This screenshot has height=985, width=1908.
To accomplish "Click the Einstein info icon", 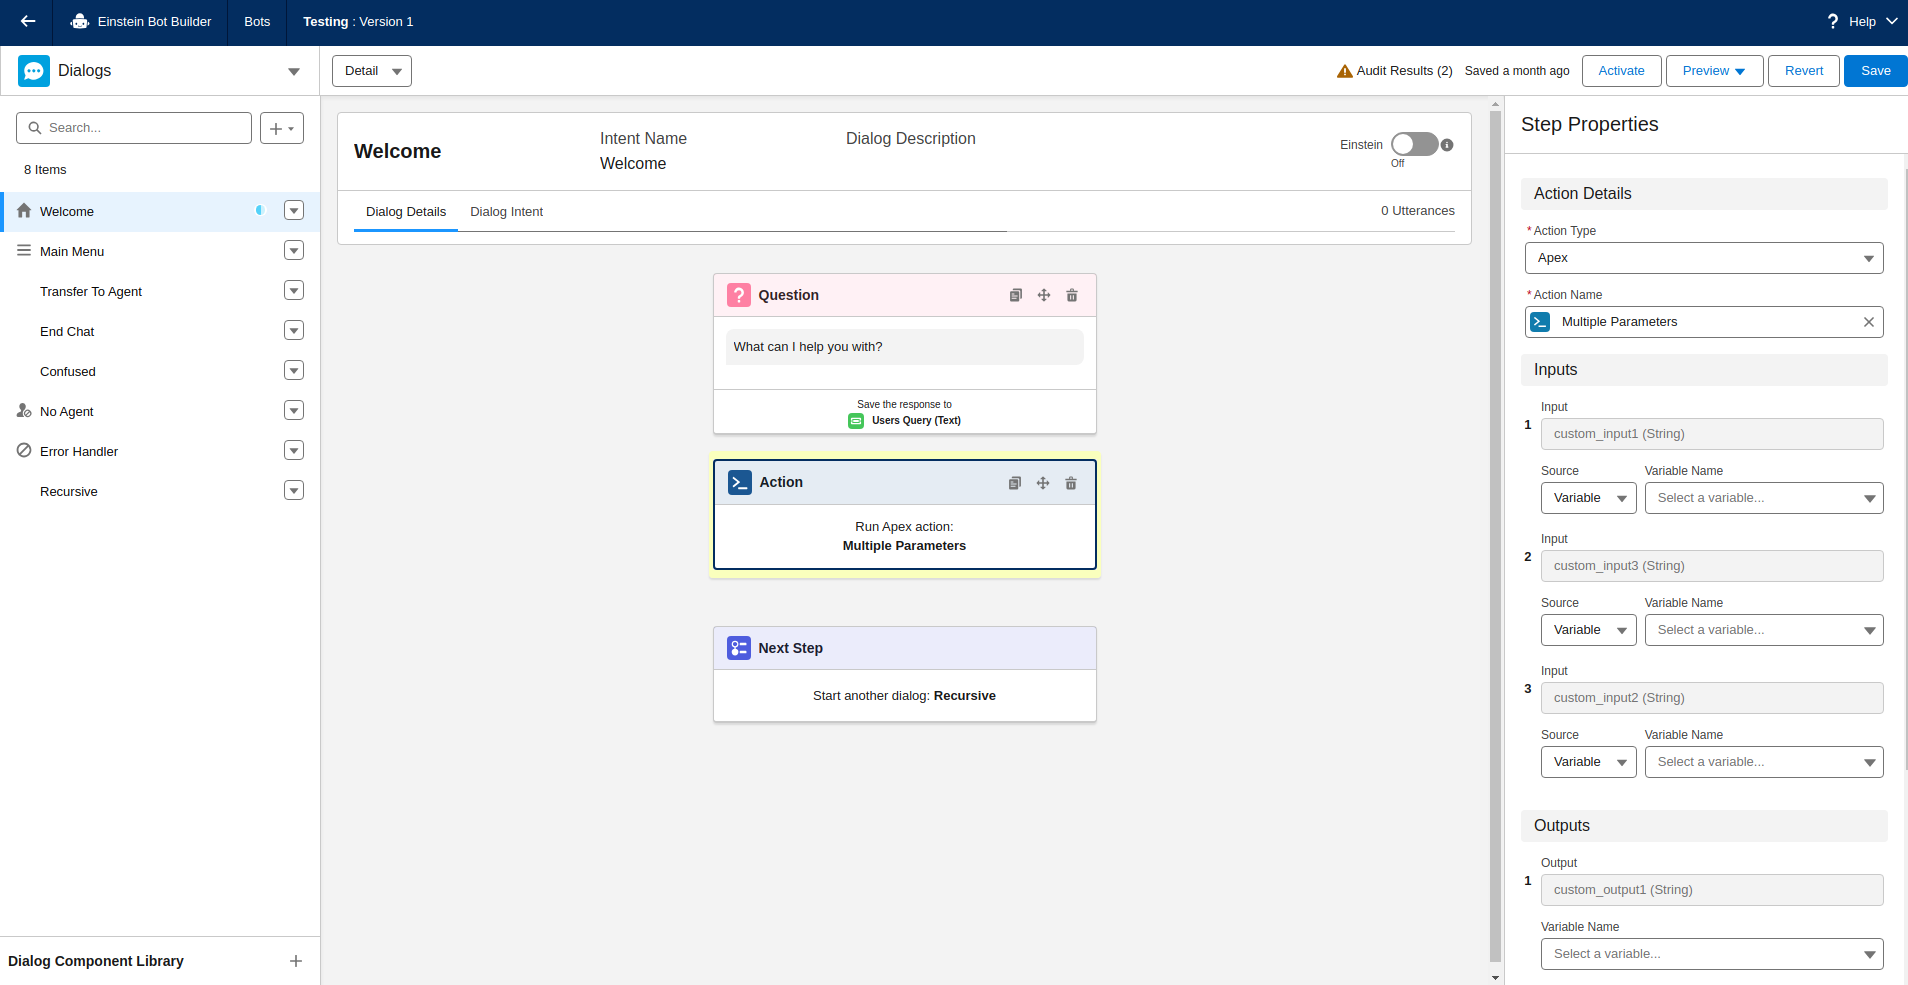I will coord(1447,145).
